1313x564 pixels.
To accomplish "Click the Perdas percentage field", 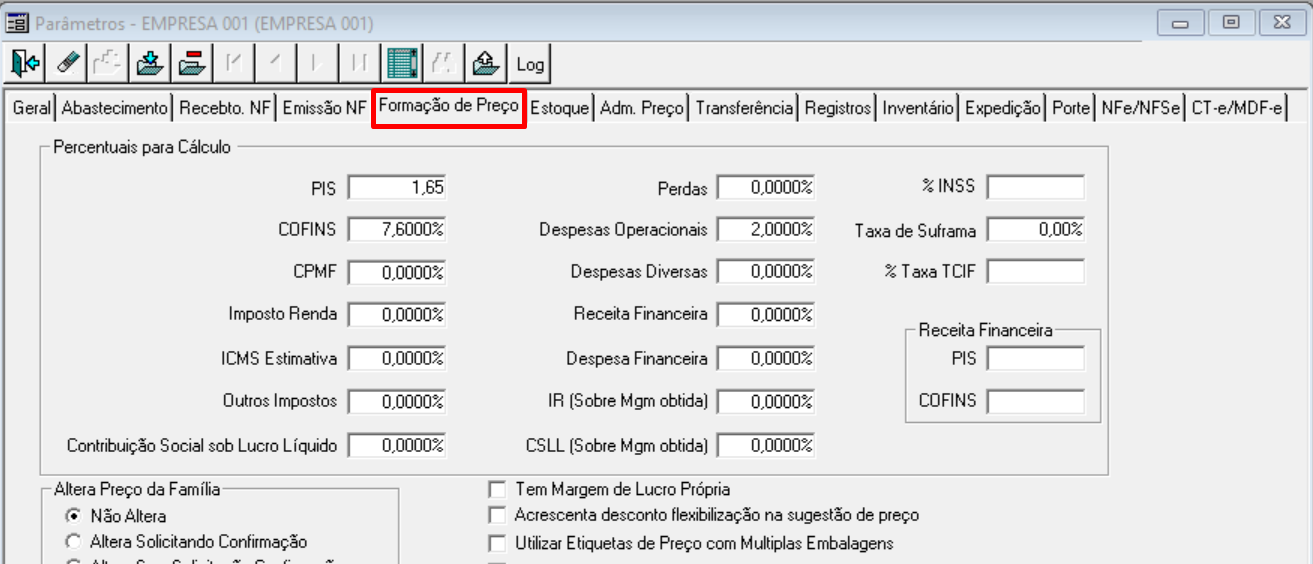I will [766, 188].
